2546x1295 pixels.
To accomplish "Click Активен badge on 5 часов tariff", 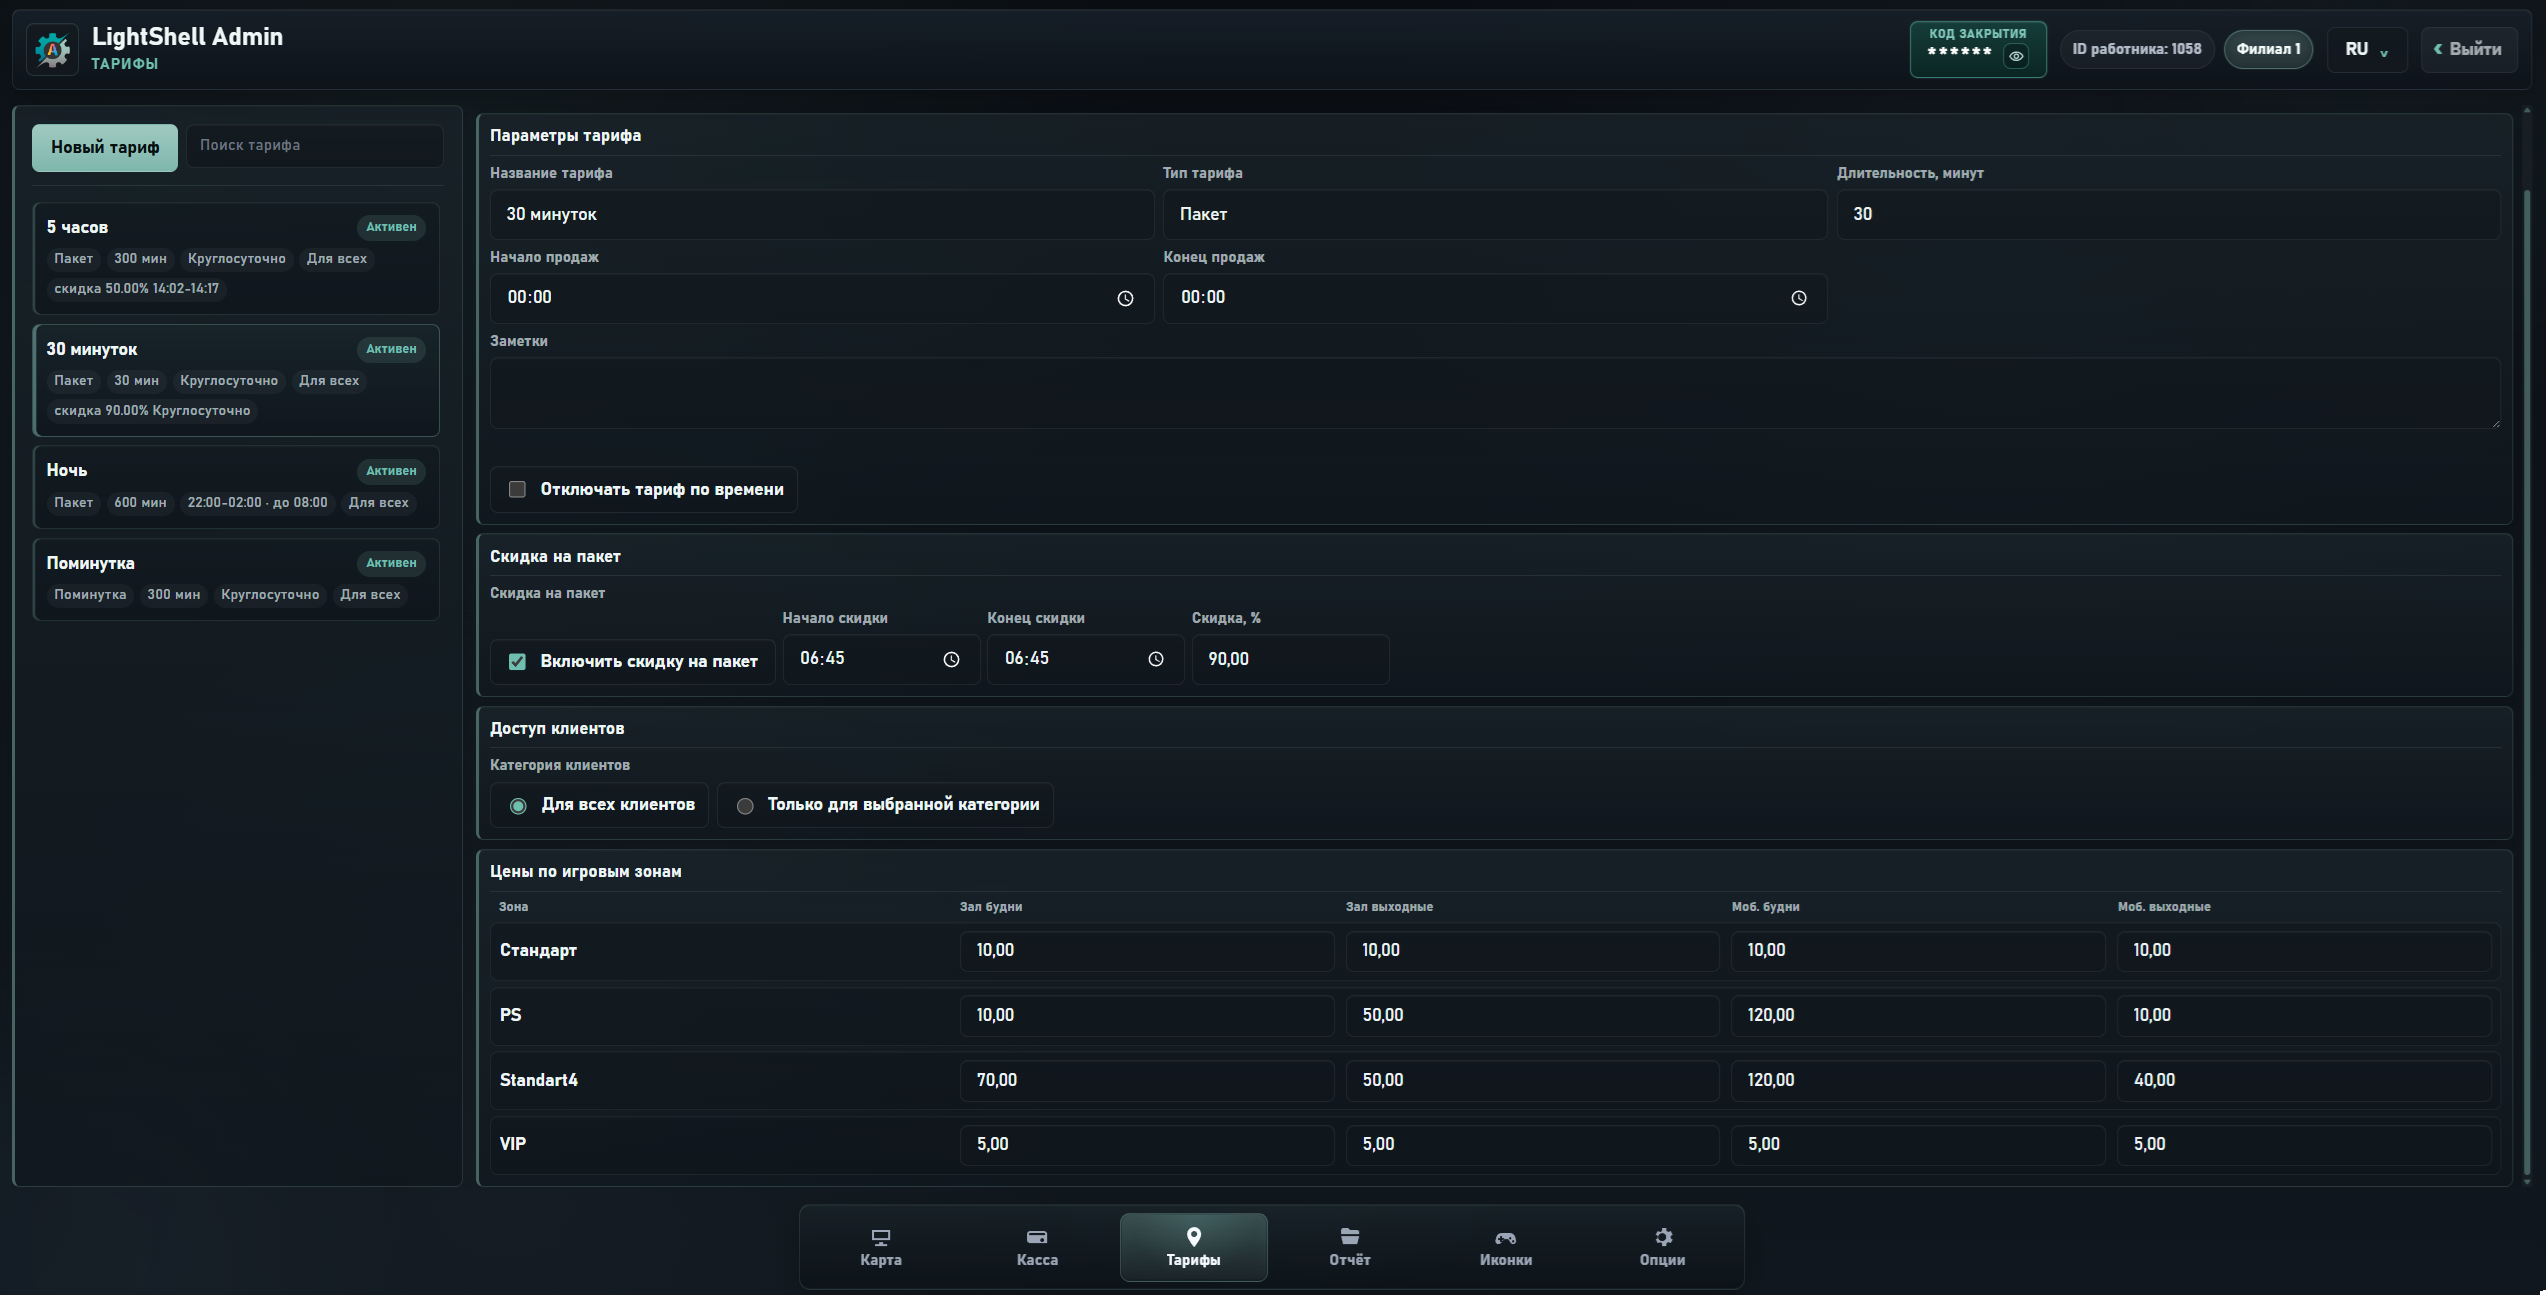I will (391, 227).
